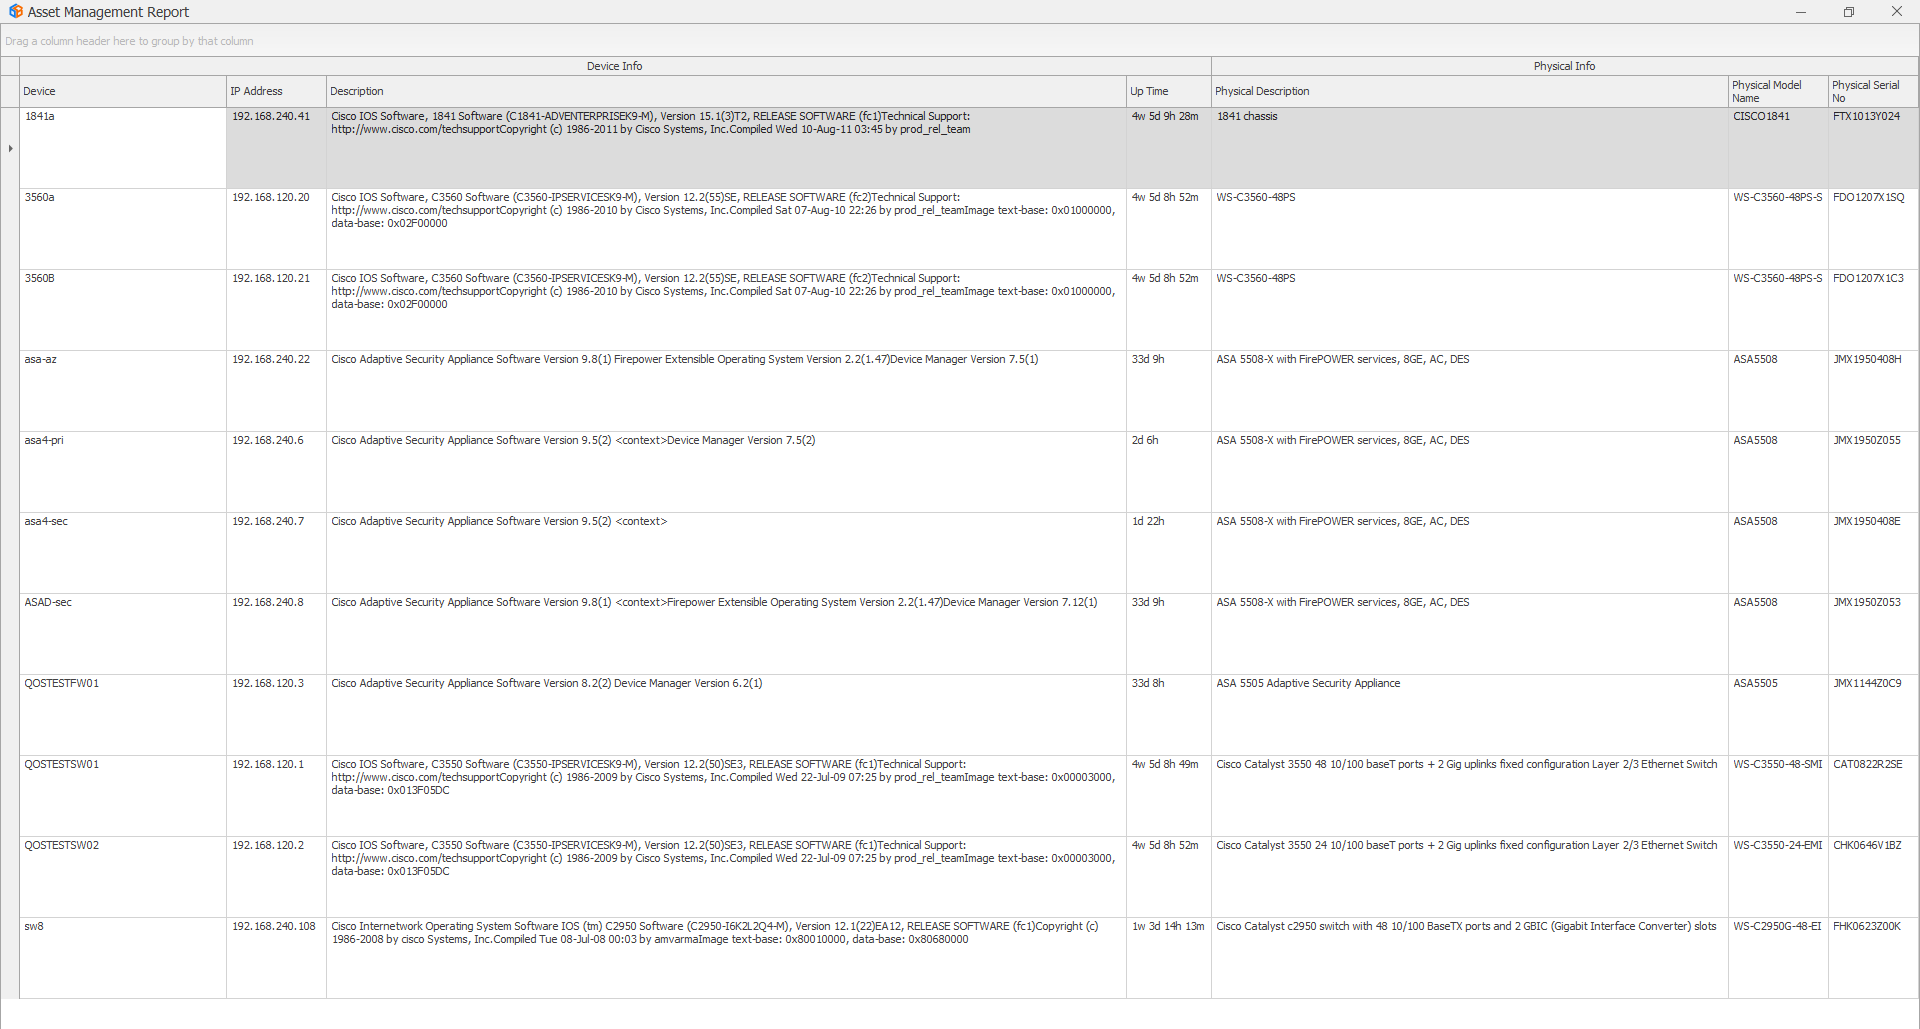Click asa-az Version 9.8(1) description cell
Image resolution: width=1920 pixels, height=1029 pixels.
pos(726,391)
